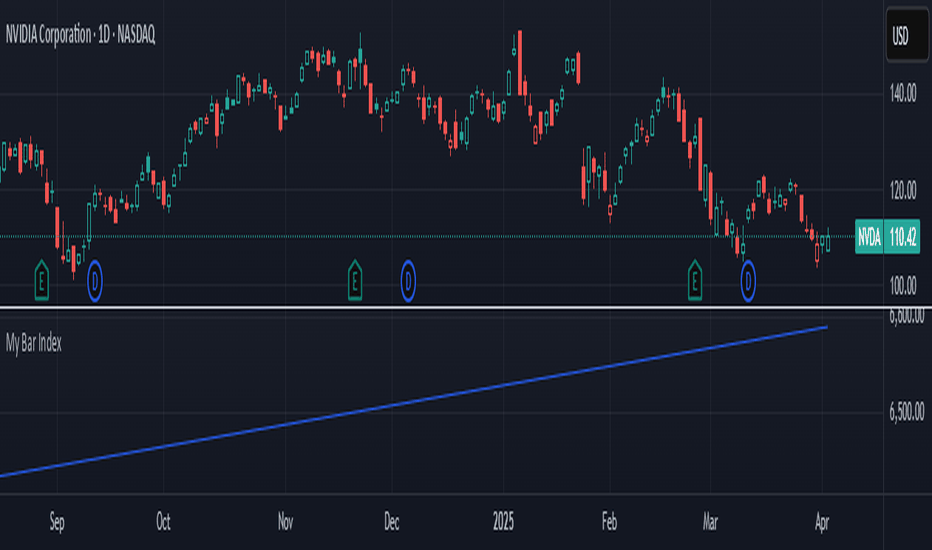The width and height of the screenshot is (932, 550).
Task: Open the dividend marker in mid-March
Action: (748, 281)
